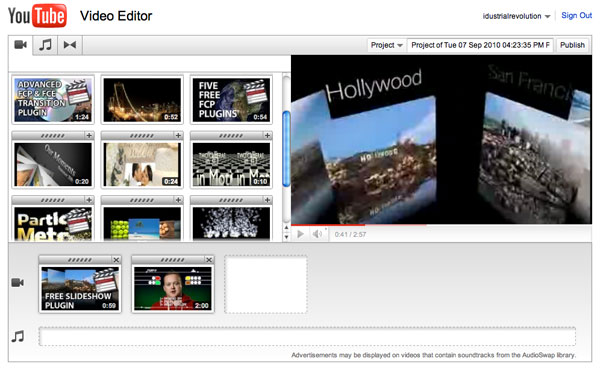
Task: Play the preview video
Action: coord(300,234)
